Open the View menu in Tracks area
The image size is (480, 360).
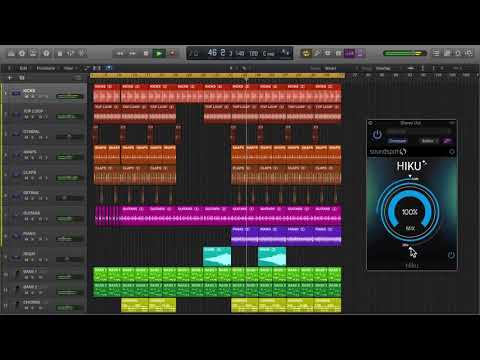pyautogui.click(x=68, y=68)
